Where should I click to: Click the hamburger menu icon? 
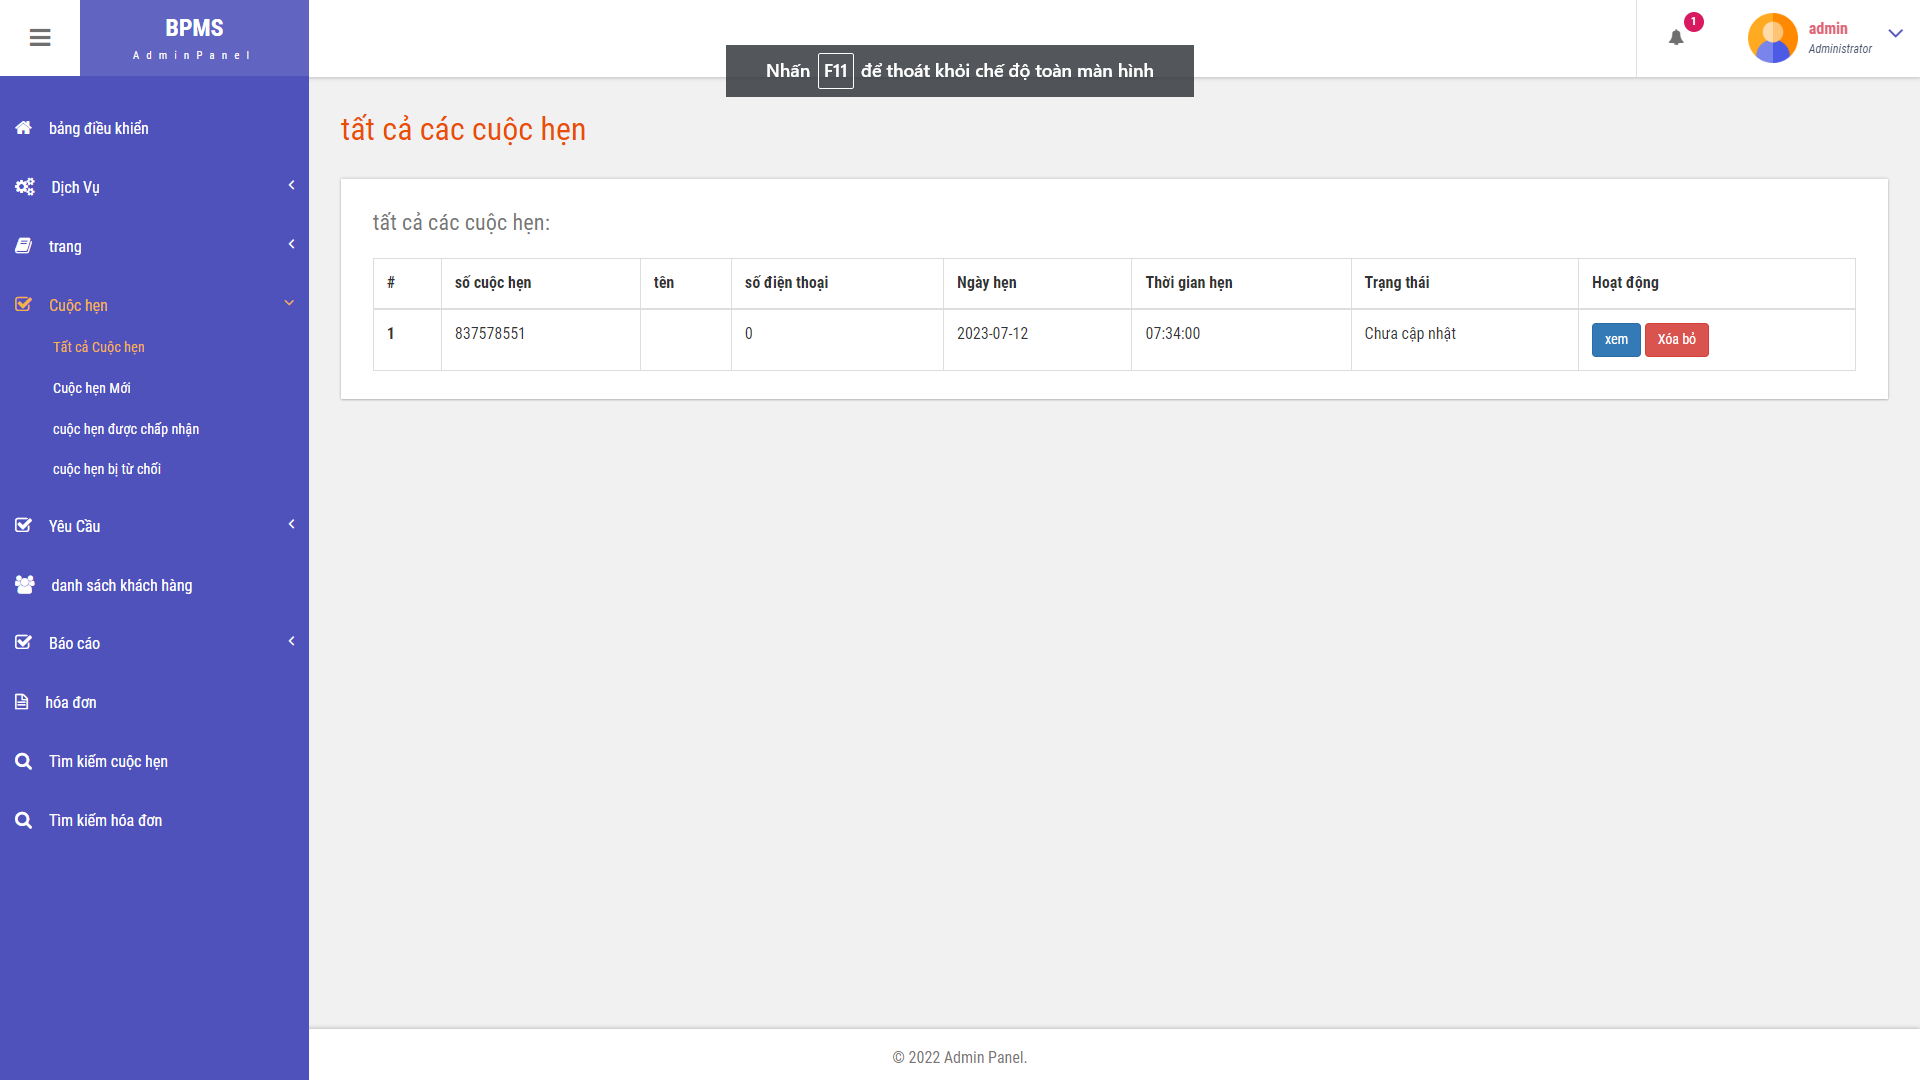tap(40, 38)
